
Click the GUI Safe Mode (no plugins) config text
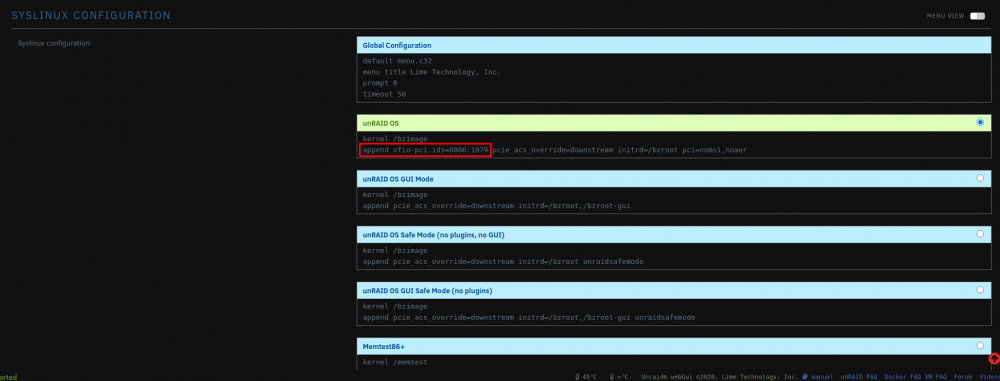tap(674, 312)
